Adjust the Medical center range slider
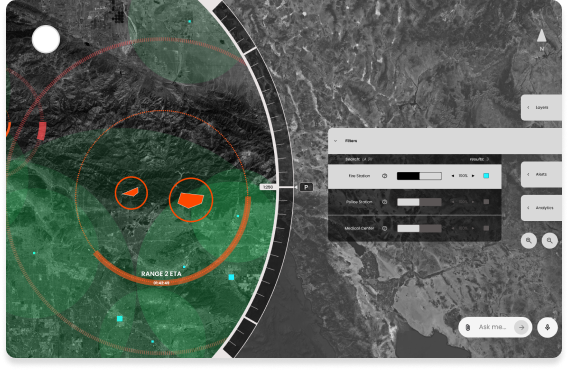The image size is (568, 370). point(419,228)
